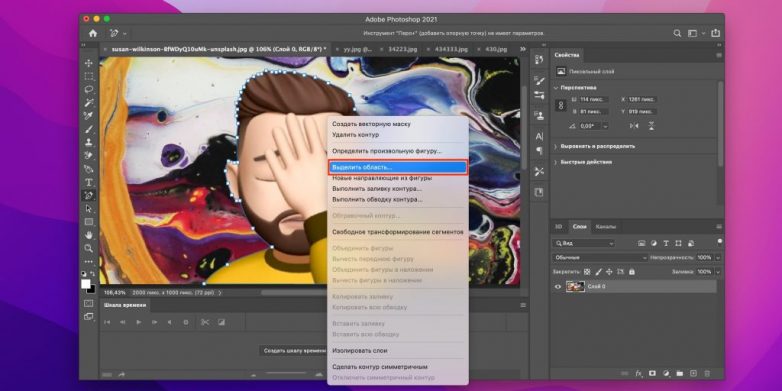Switch to the Каналы tab
Image resolution: width=782 pixels, height=391 pixels.
tap(605, 227)
